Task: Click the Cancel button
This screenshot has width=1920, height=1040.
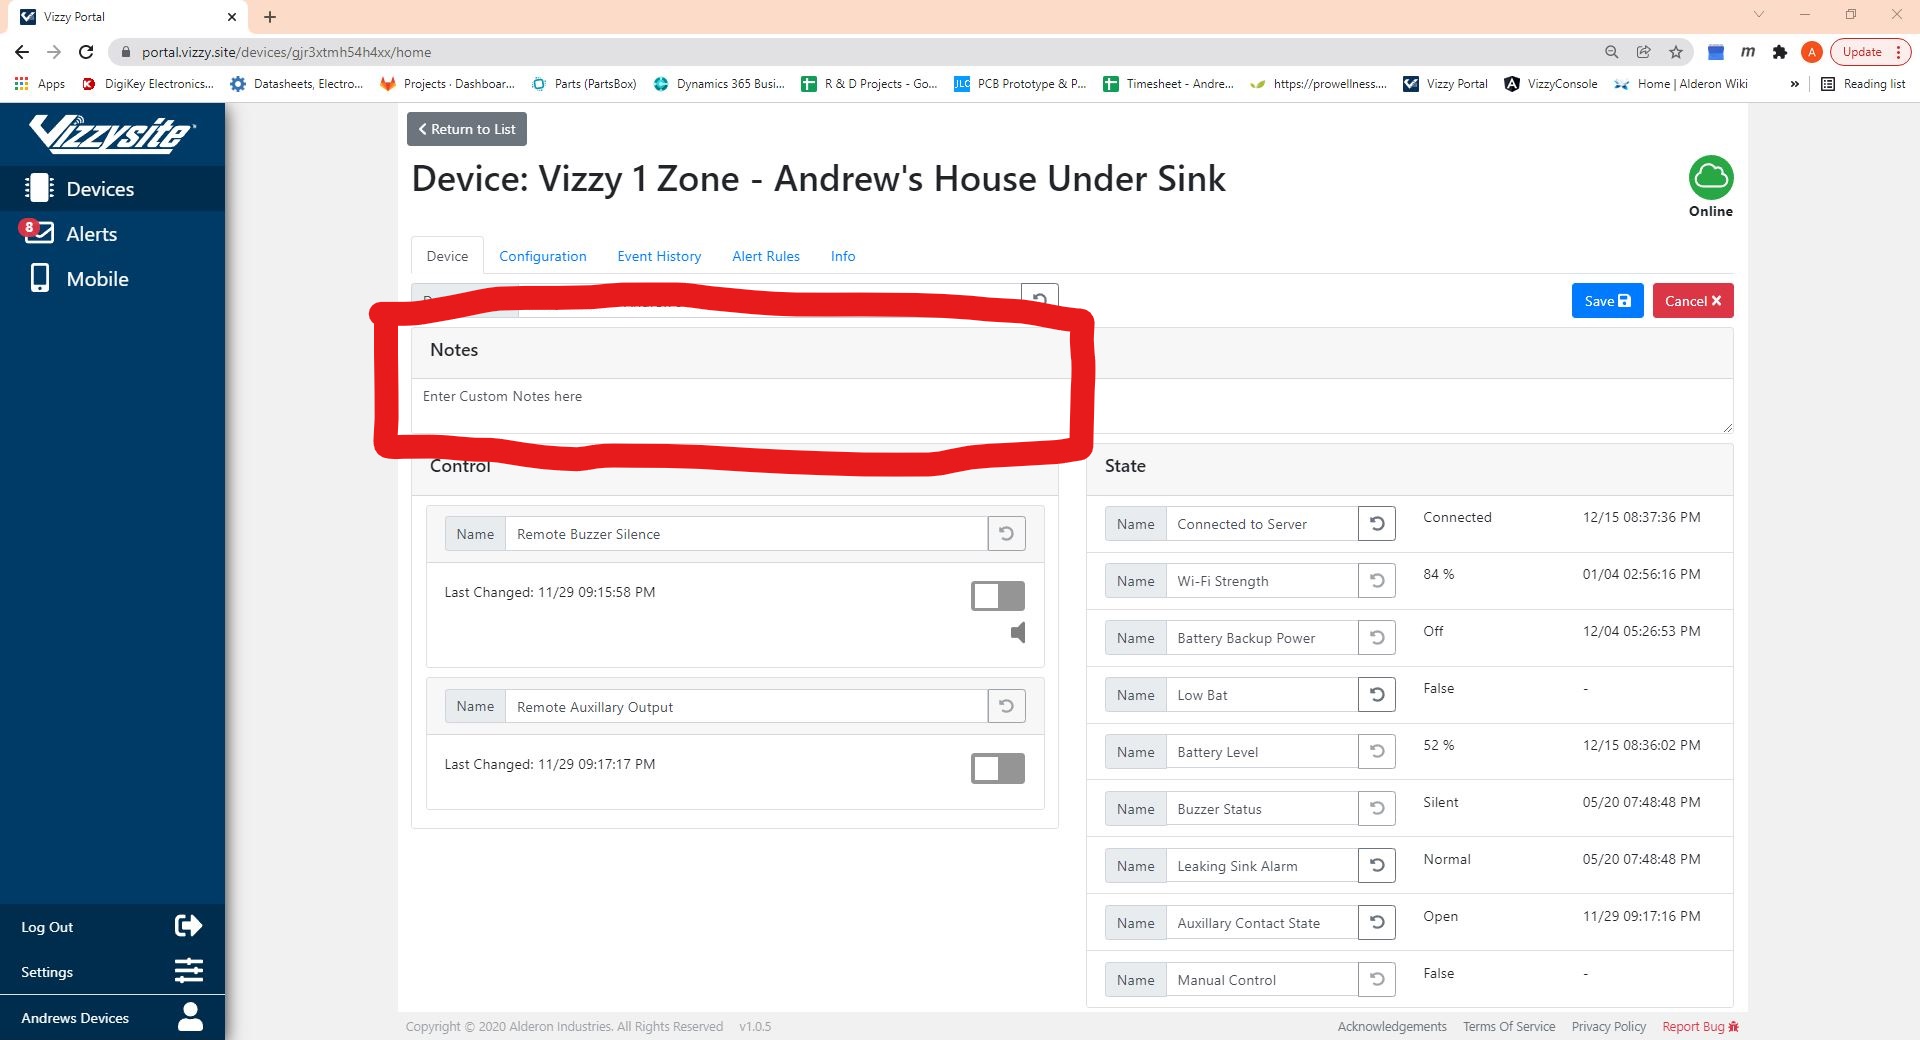Action: (x=1693, y=301)
